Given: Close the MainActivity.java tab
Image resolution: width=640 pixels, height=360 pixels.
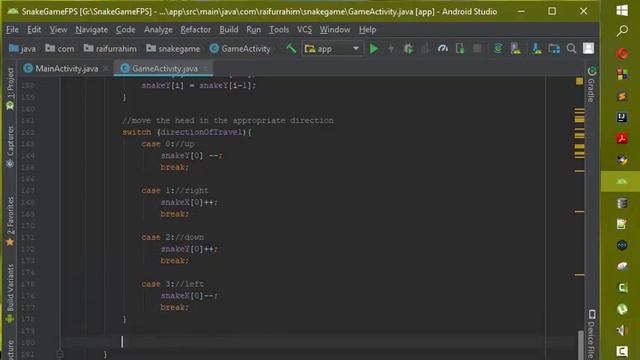Looking at the screenshot, I should pyautogui.click(x=106, y=68).
